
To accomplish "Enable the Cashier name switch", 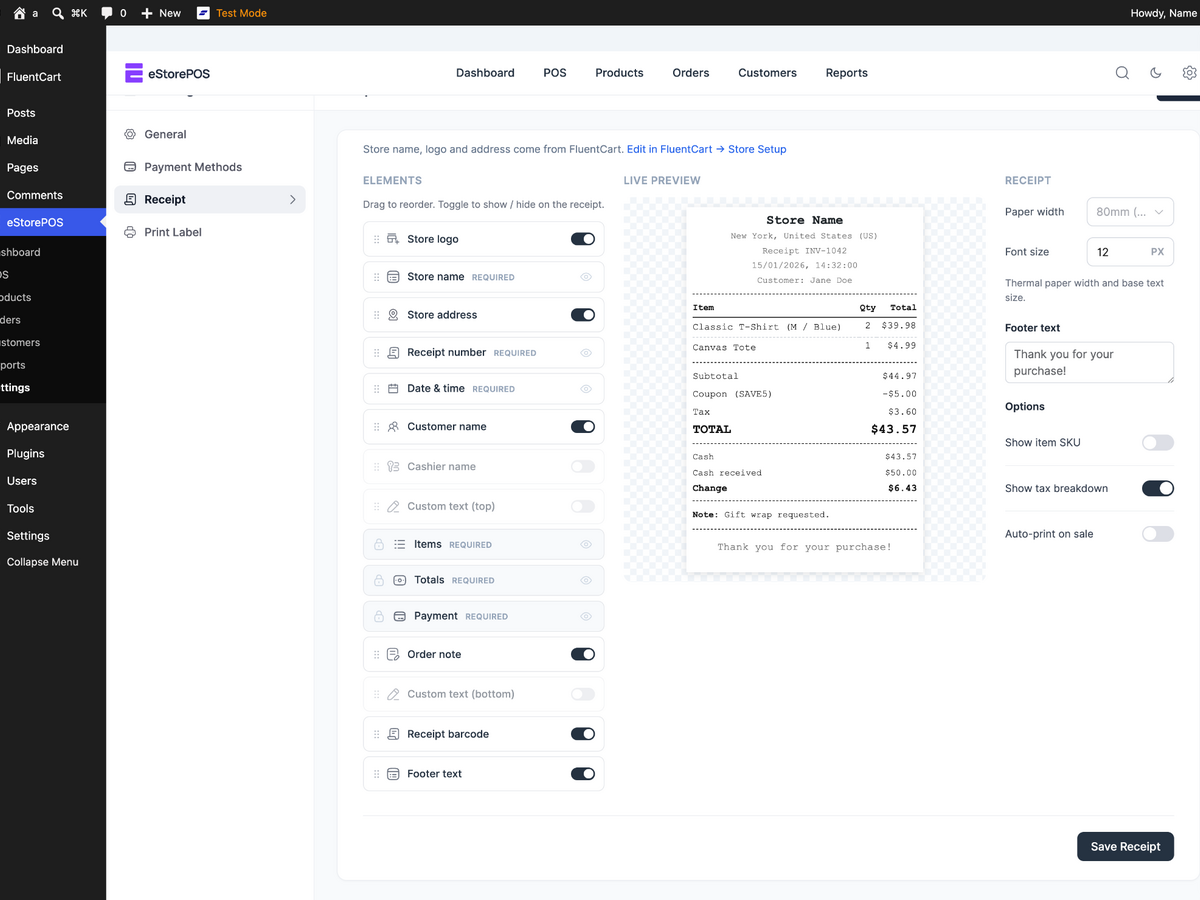I will [583, 467].
